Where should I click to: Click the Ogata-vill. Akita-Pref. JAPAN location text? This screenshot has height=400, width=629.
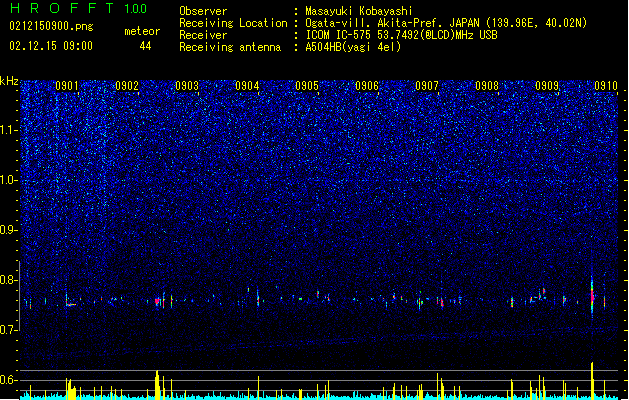[446, 23]
